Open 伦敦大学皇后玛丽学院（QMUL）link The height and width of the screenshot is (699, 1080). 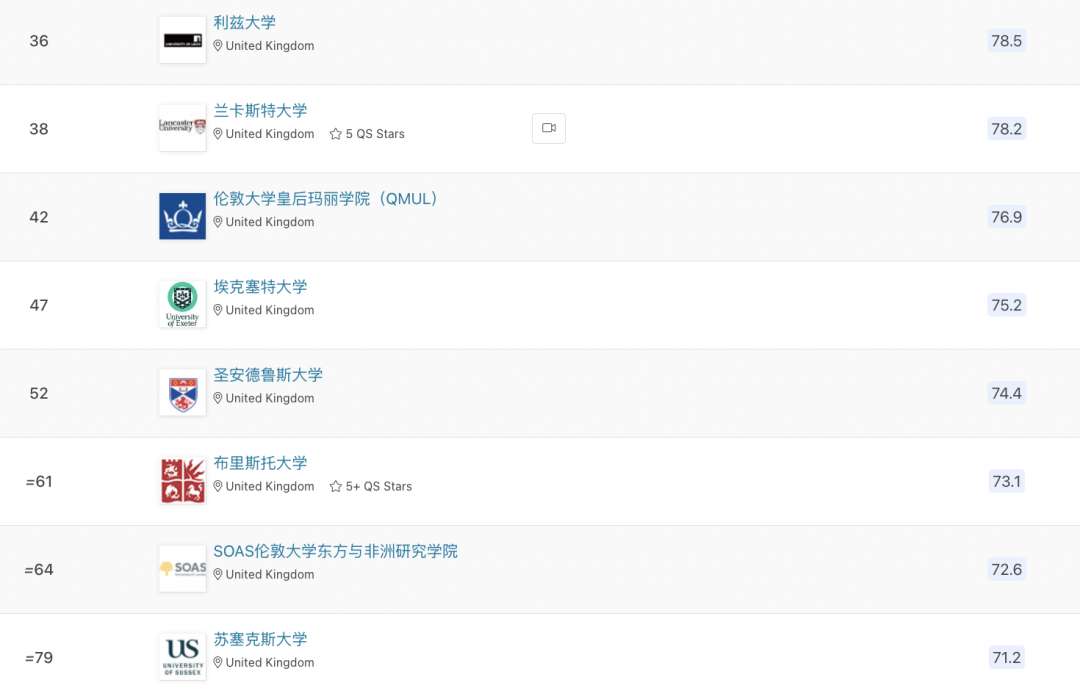326,199
